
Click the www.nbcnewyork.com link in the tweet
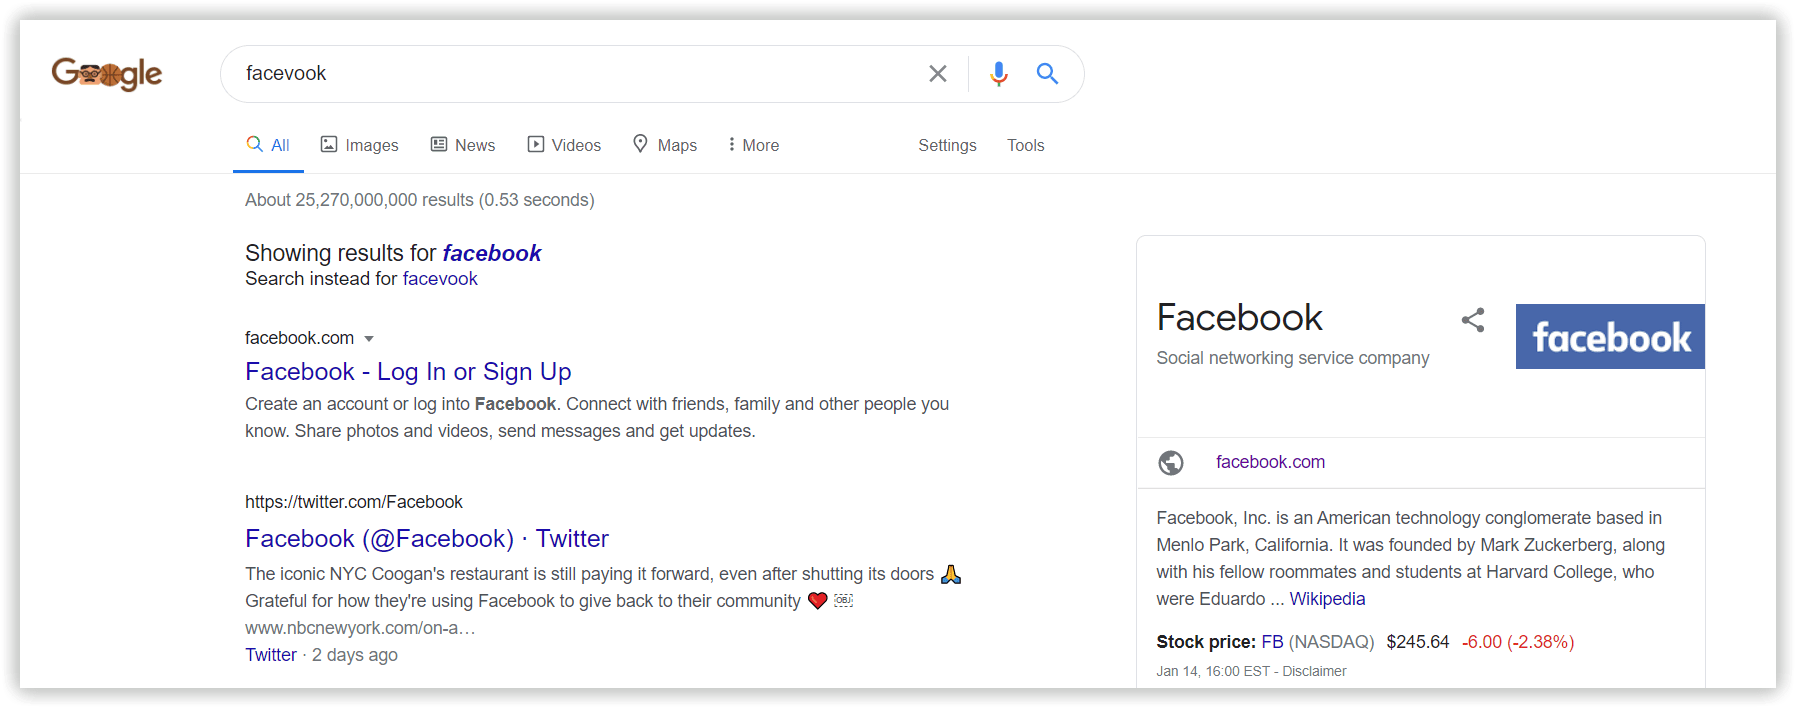(360, 628)
